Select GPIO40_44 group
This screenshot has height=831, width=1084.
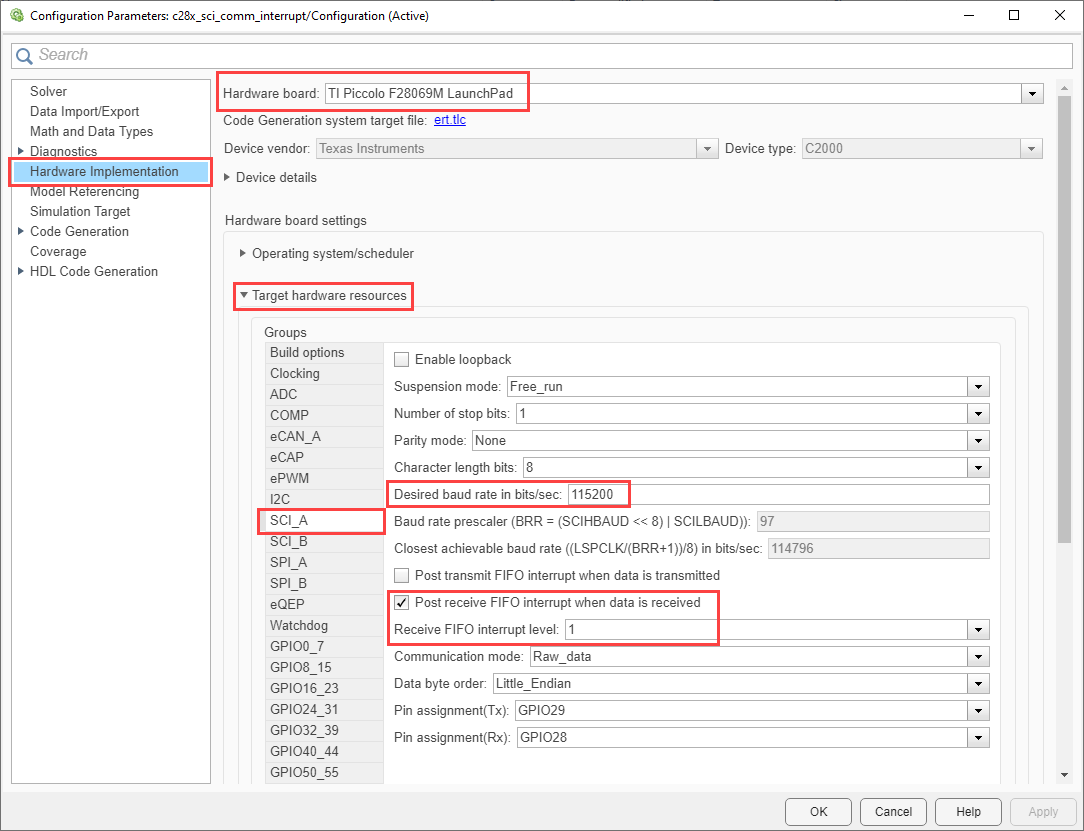click(324, 751)
